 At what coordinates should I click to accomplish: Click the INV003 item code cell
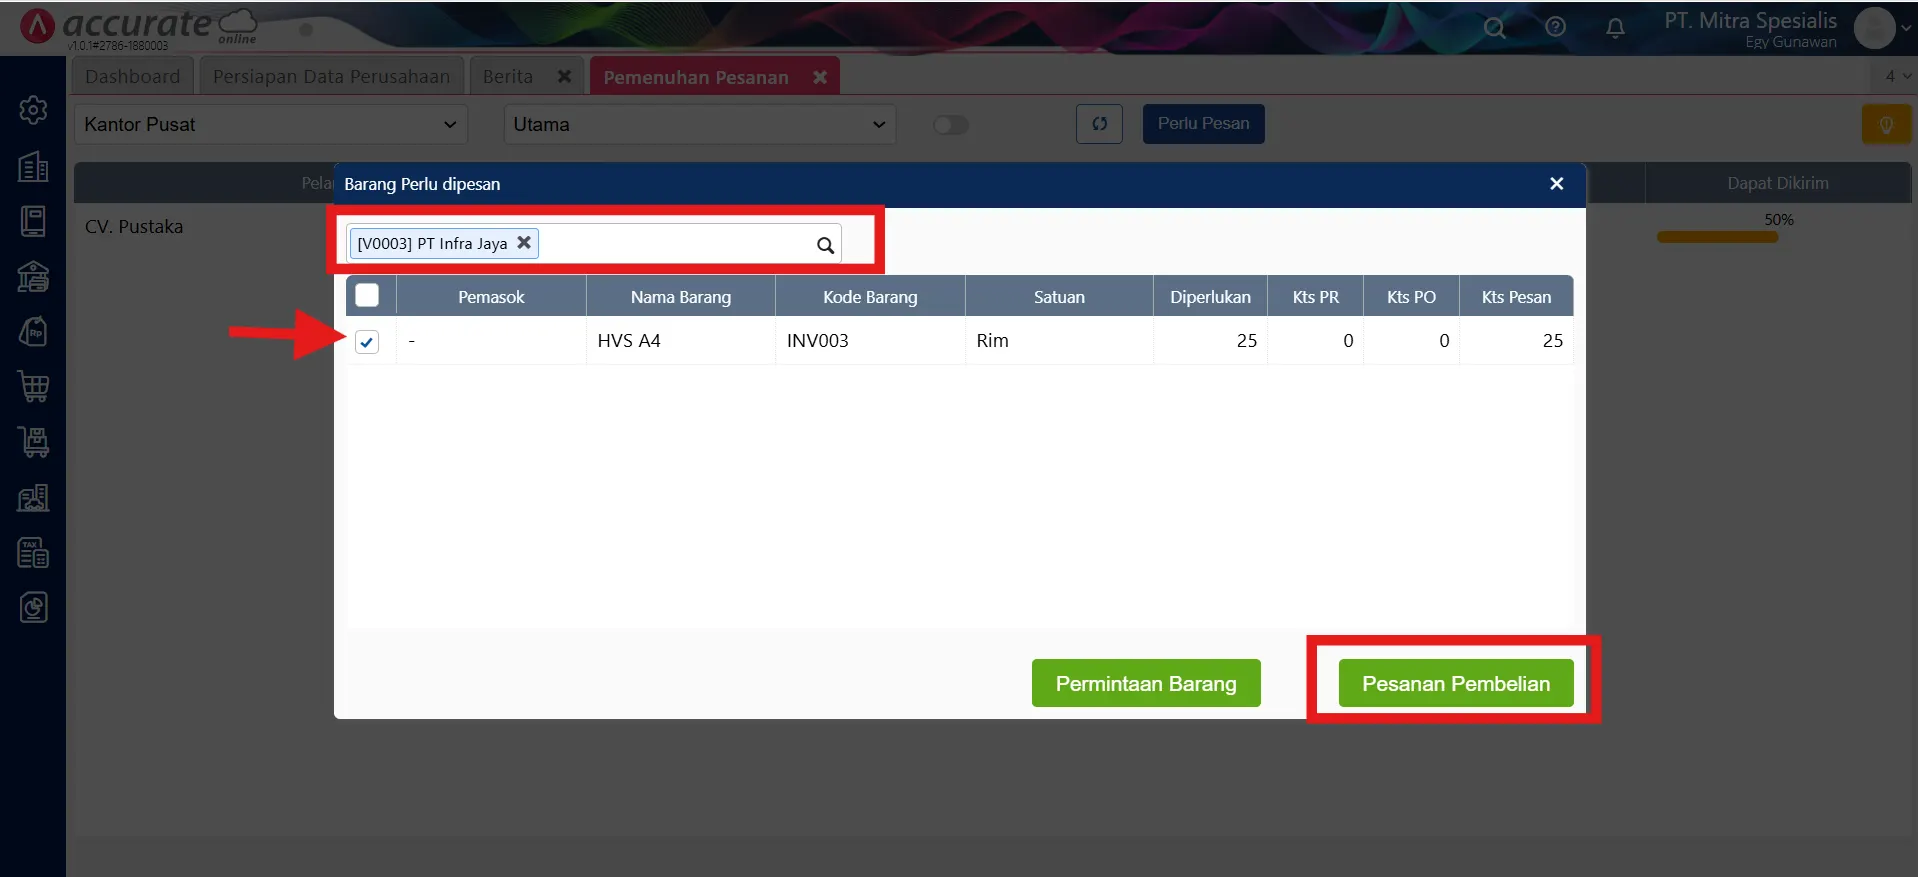(870, 341)
